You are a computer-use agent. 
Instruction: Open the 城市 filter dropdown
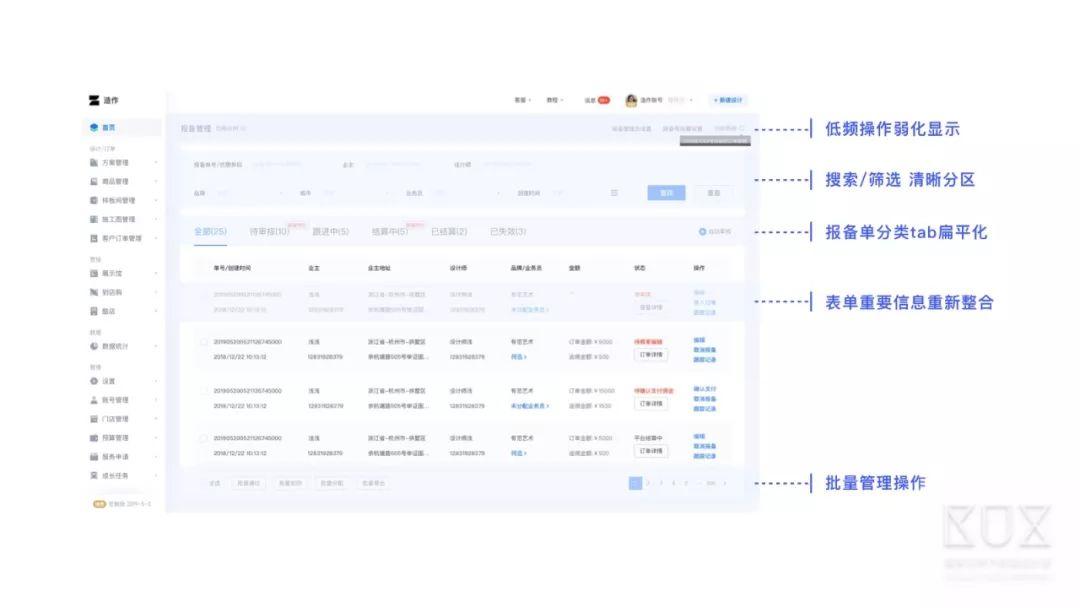coord(354,193)
